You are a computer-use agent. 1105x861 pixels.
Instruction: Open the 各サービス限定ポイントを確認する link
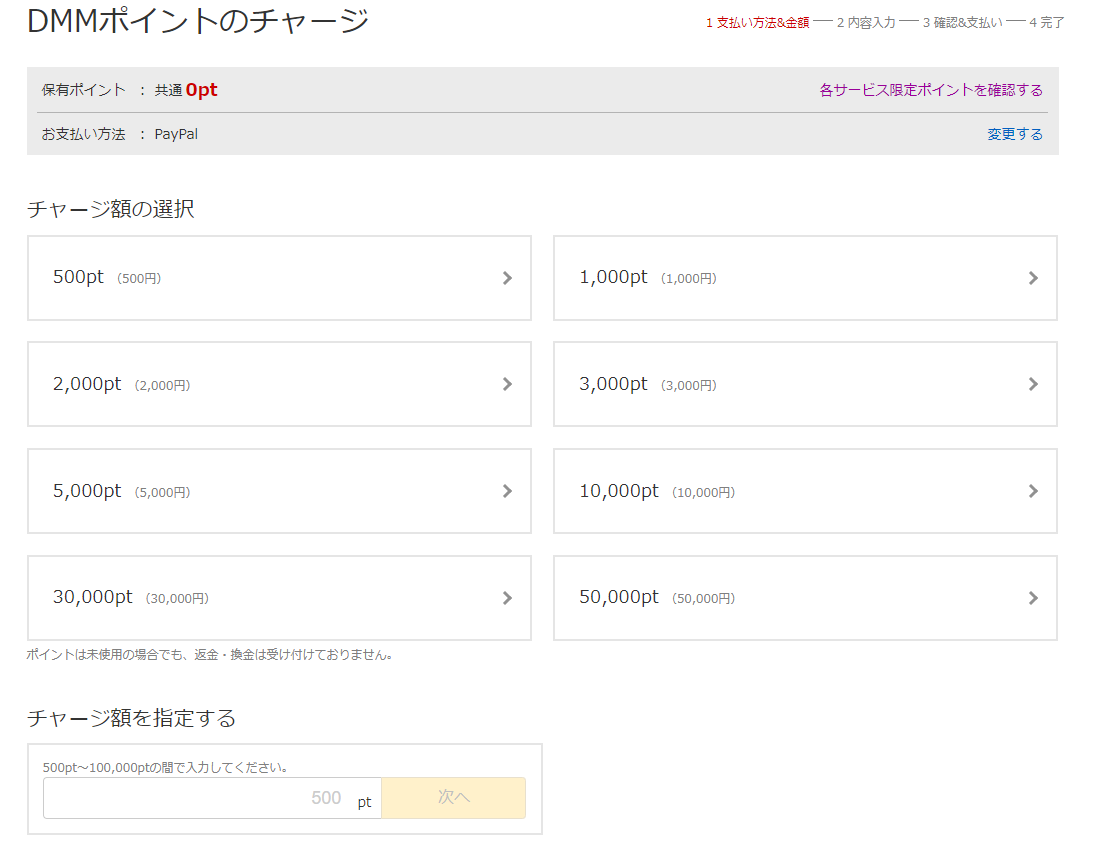(x=930, y=90)
